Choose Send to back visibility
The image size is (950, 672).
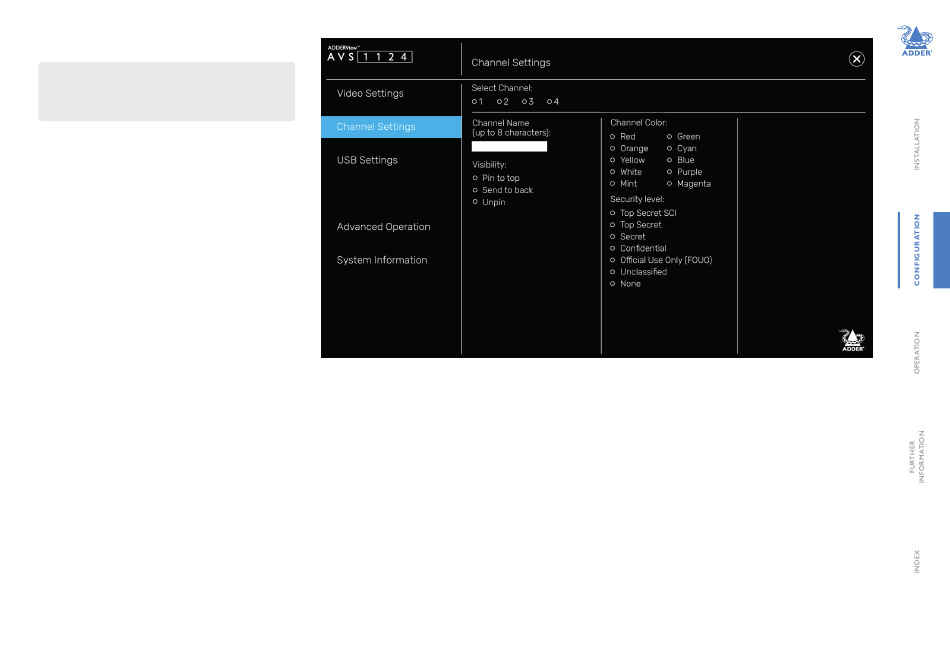pyautogui.click(x=475, y=190)
